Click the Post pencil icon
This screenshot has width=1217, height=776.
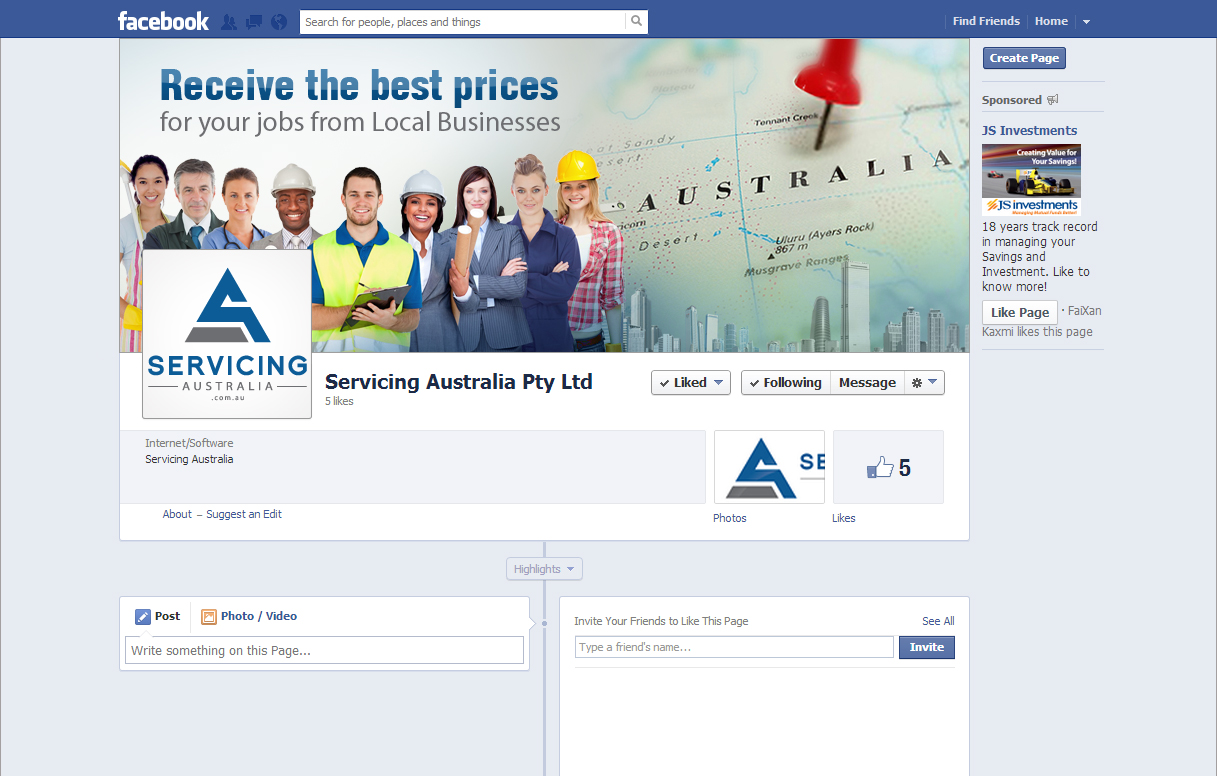[143, 617]
